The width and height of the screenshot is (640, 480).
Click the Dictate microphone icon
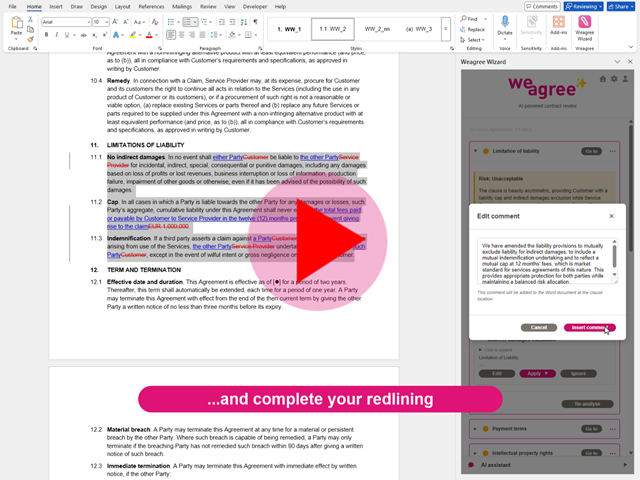(505, 22)
